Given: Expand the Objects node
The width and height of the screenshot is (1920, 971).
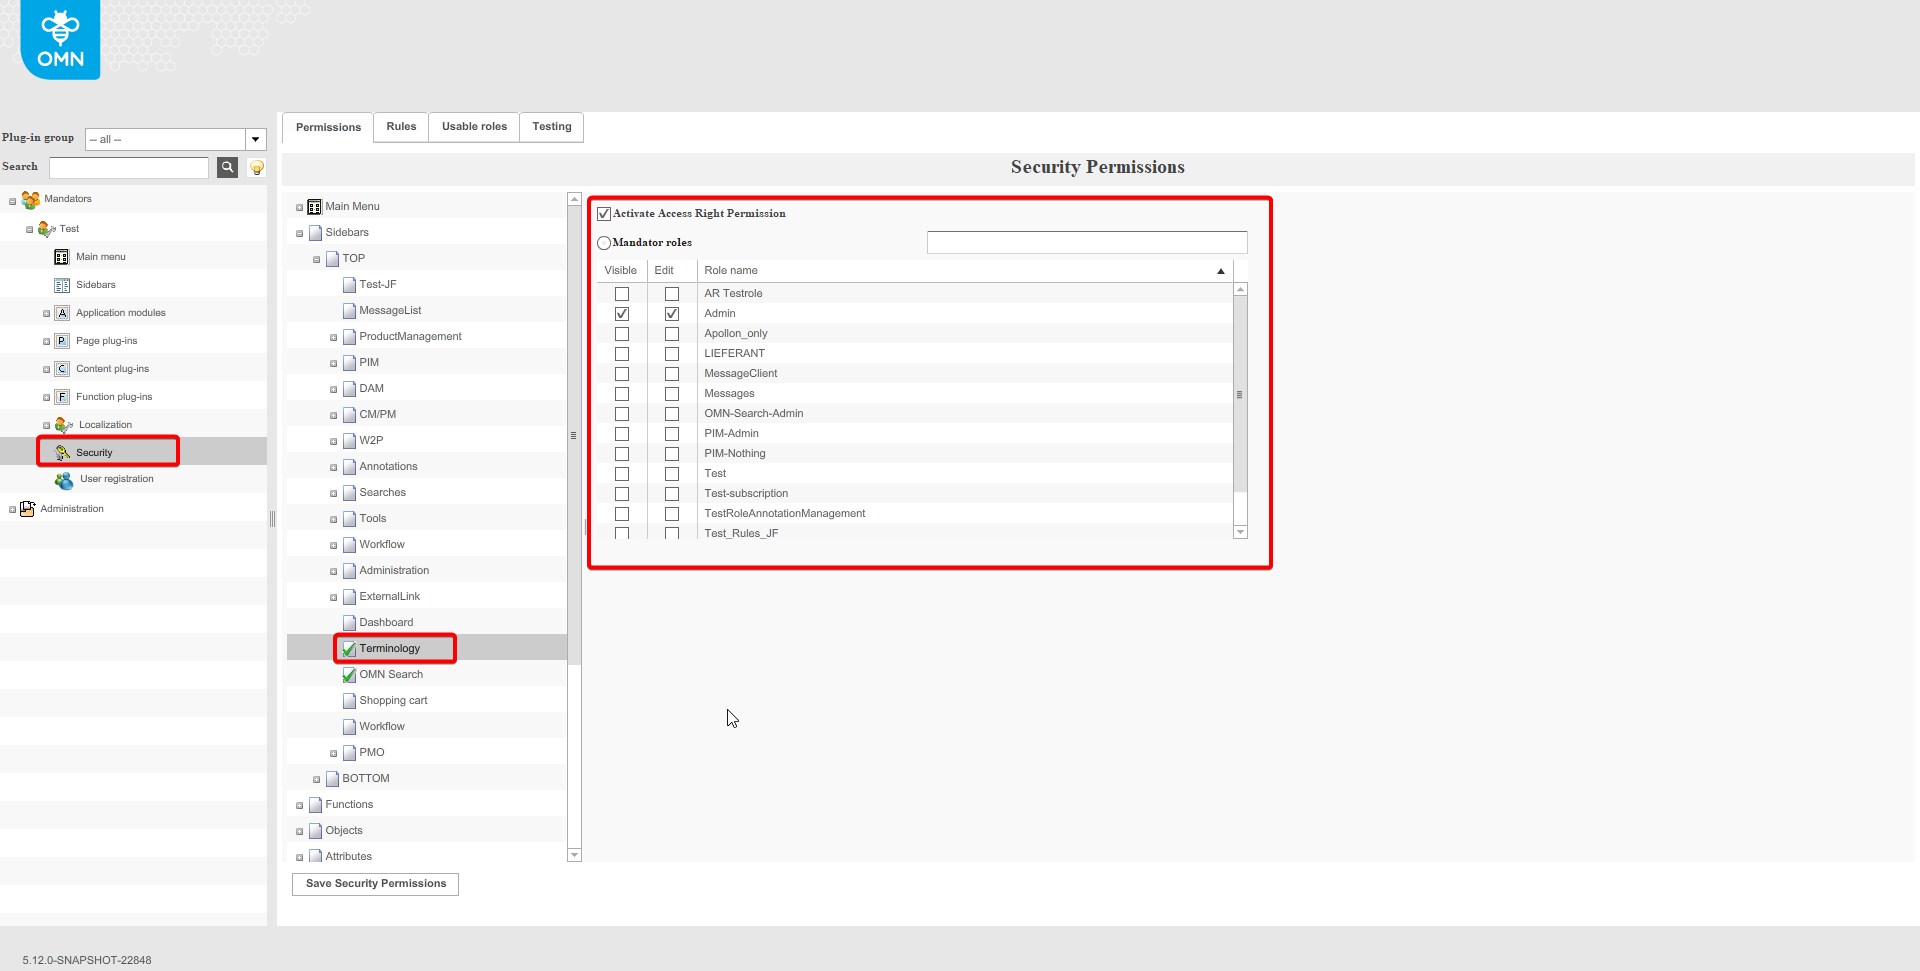Looking at the screenshot, I should (x=300, y=832).
